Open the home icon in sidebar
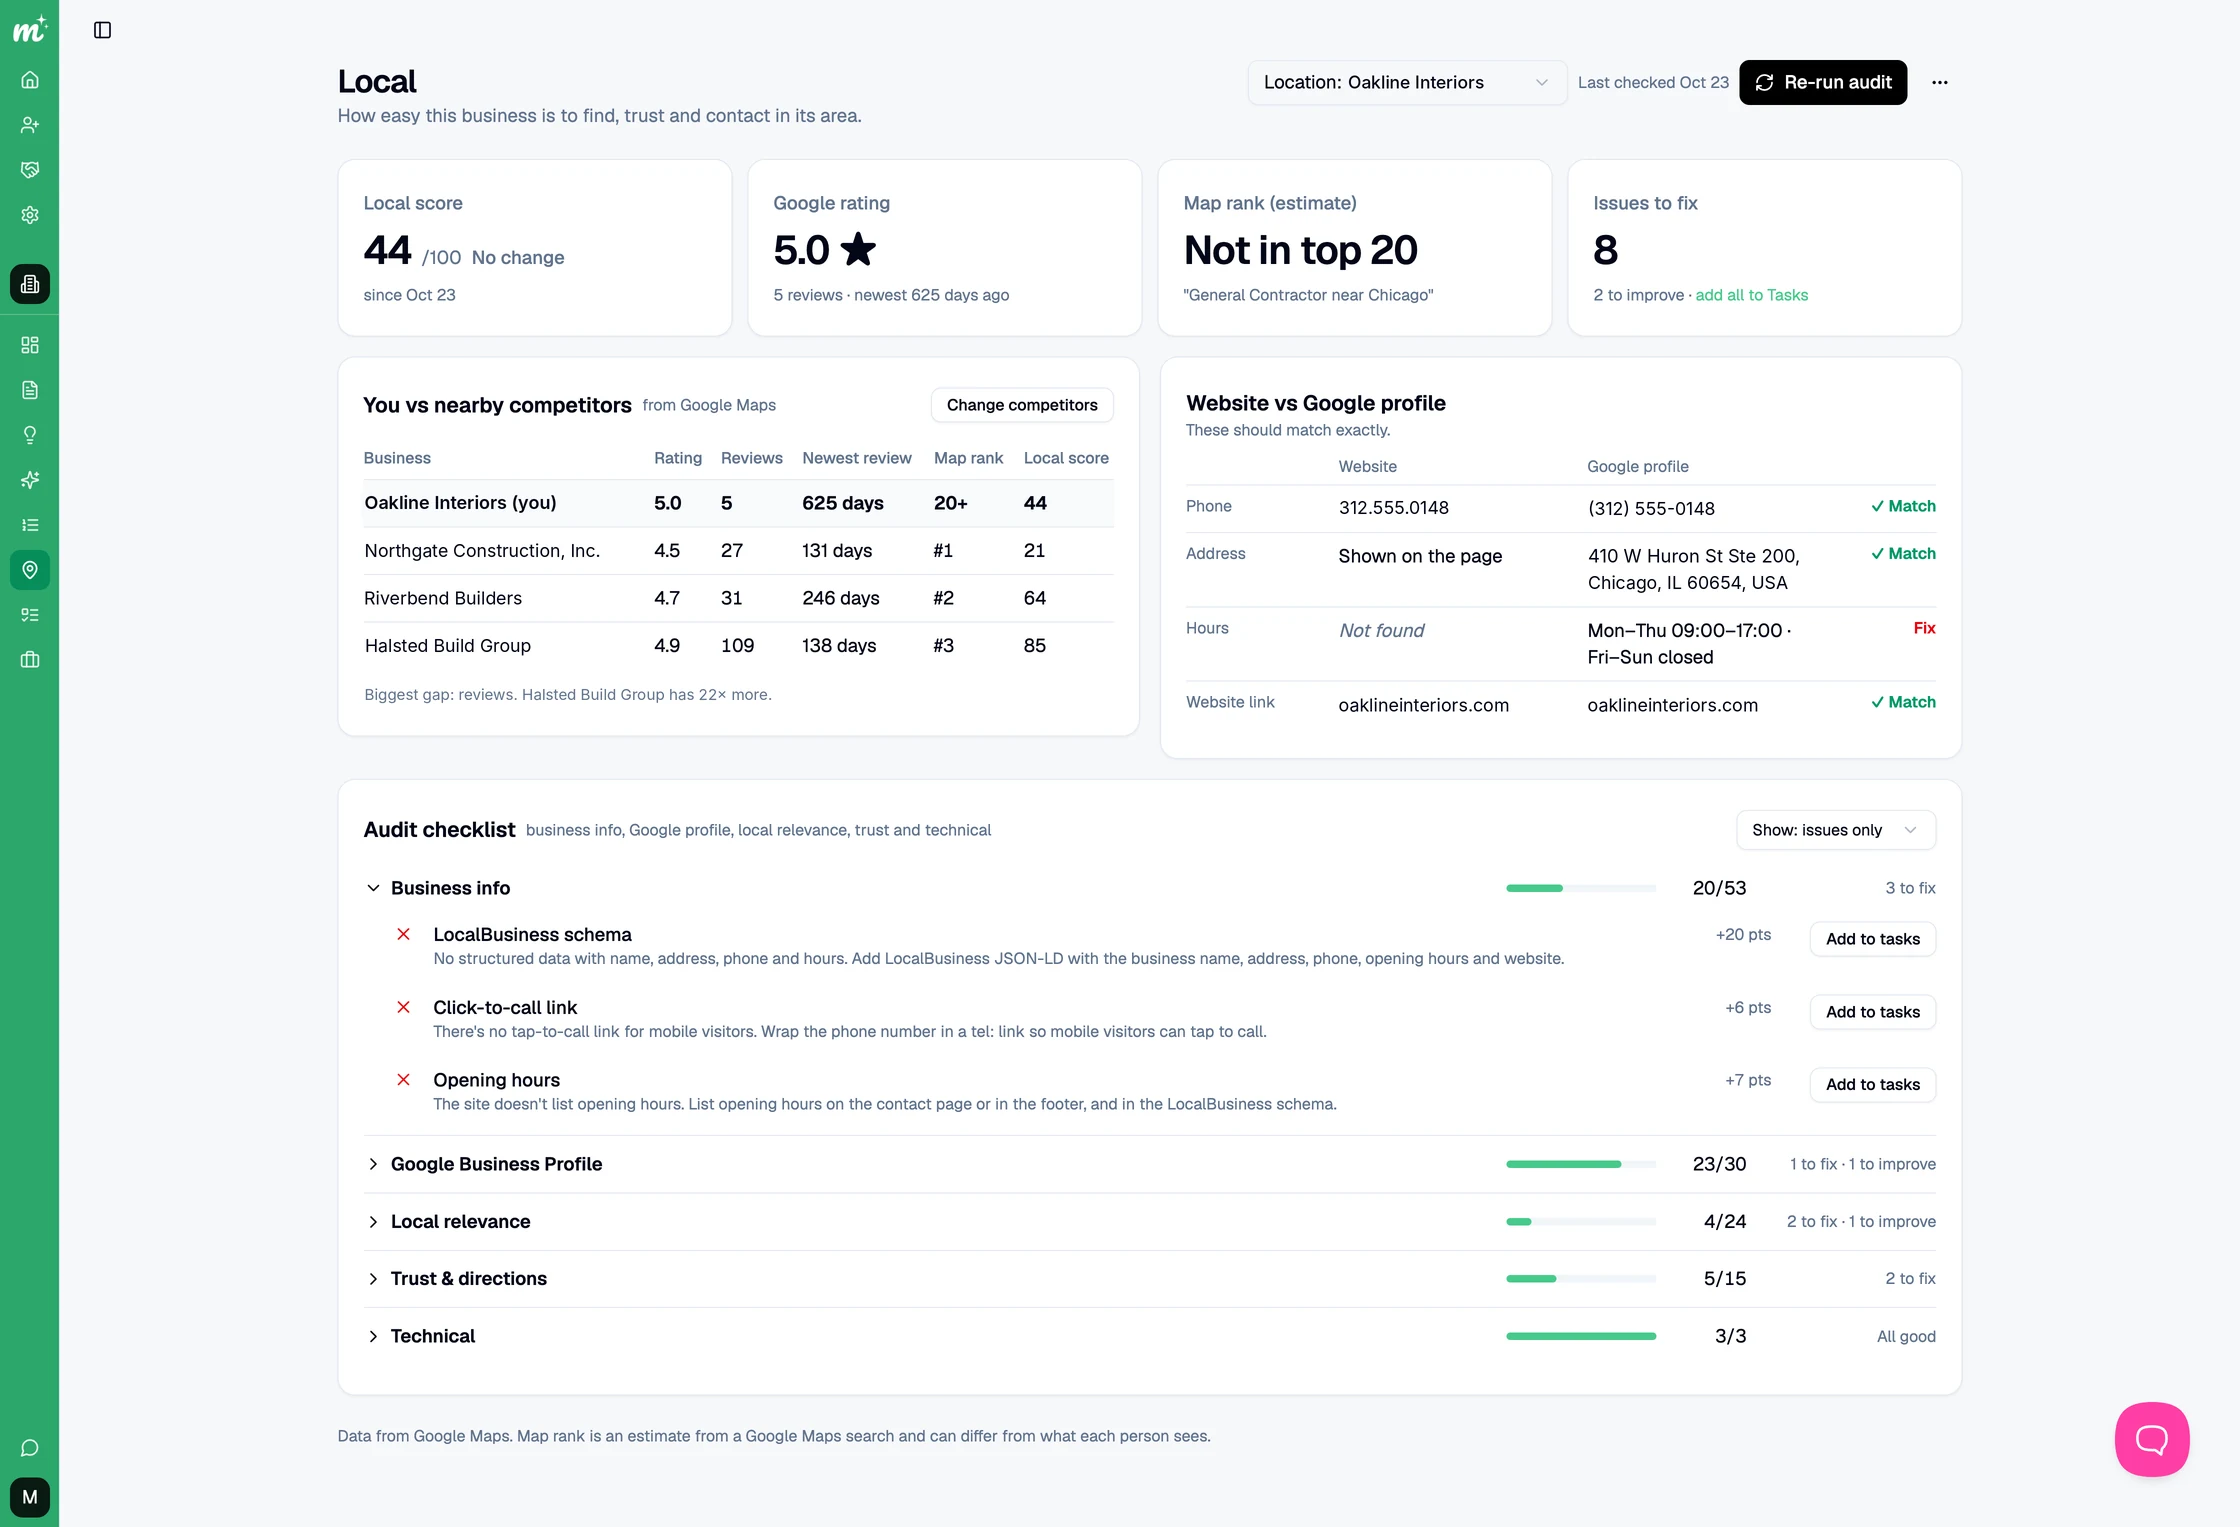The image size is (2240, 1527). click(x=30, y=80)
